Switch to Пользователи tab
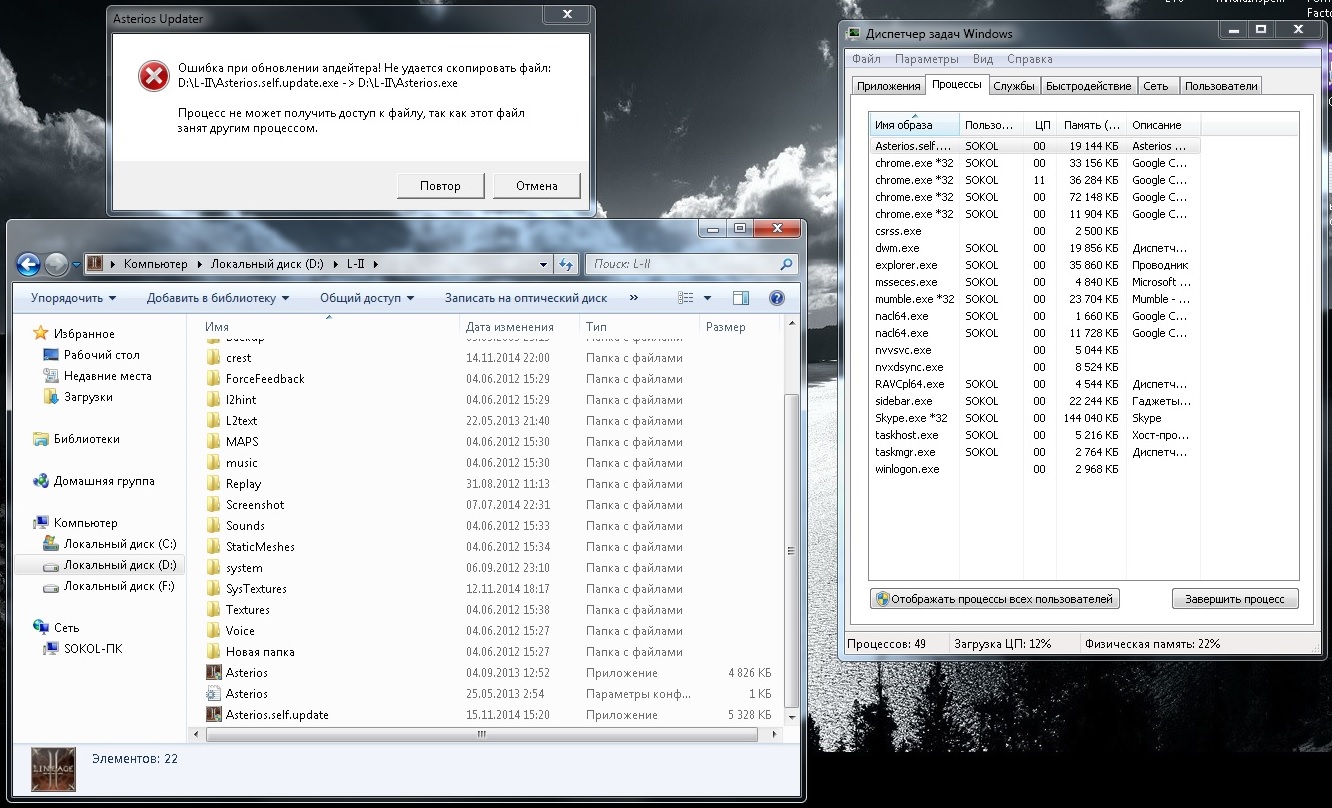The image size is (1332, 808). [1221, 86]
